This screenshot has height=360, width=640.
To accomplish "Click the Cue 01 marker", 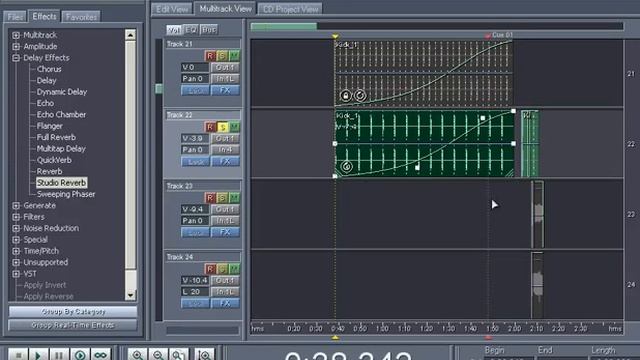I will (x=499, y=36).
